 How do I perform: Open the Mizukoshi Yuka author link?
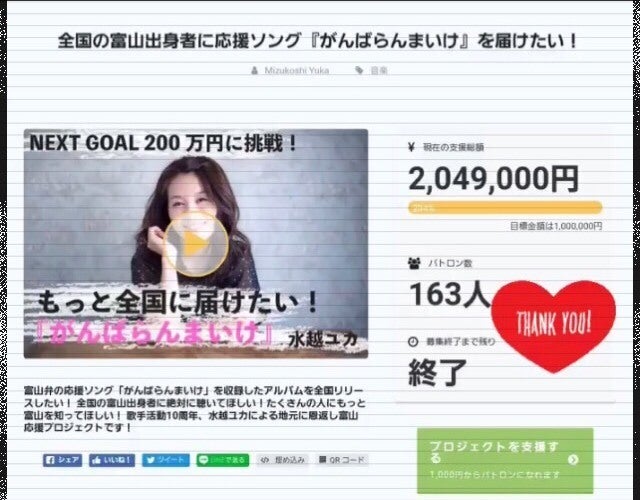(x=297, y=71)
